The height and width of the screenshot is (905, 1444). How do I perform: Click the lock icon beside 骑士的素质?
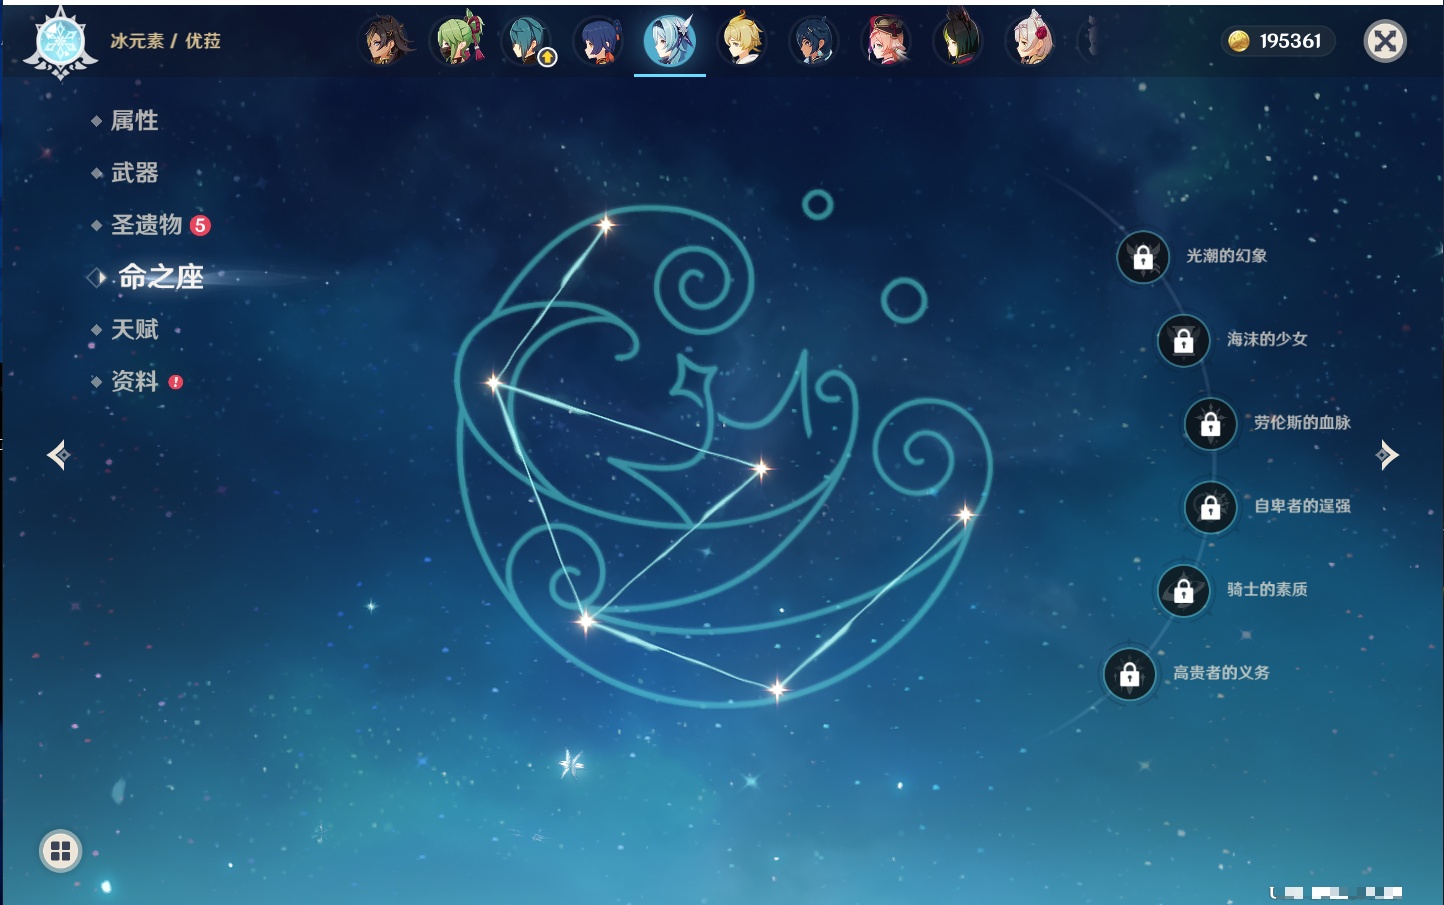click(x=1184, y=590)
